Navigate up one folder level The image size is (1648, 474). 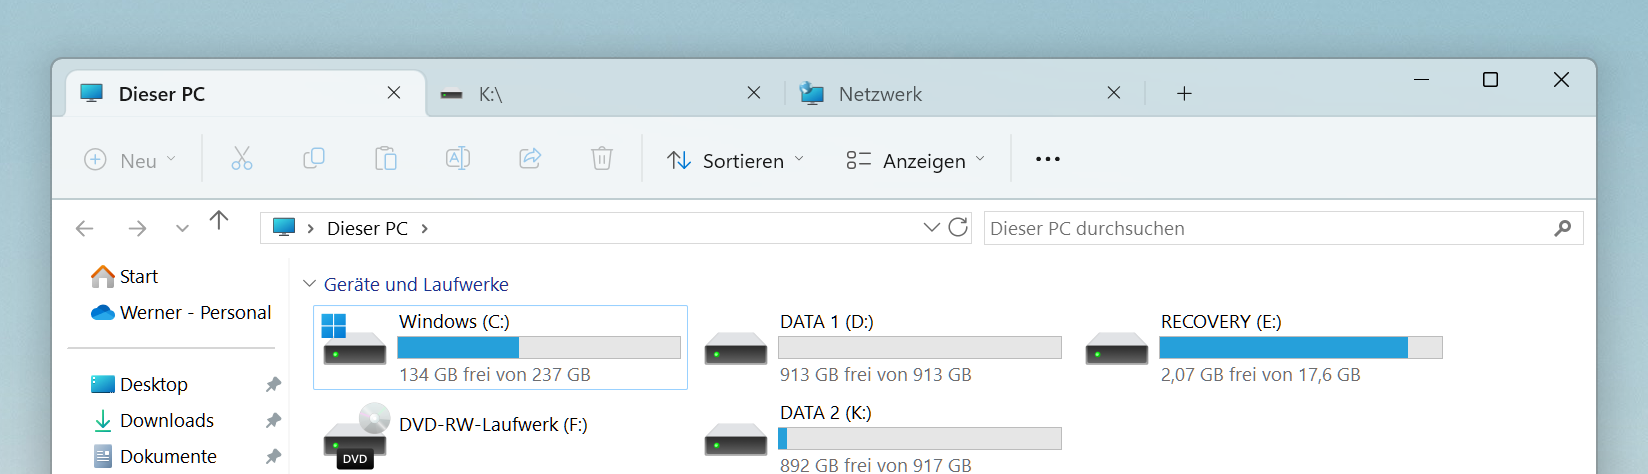coord(219,221)
